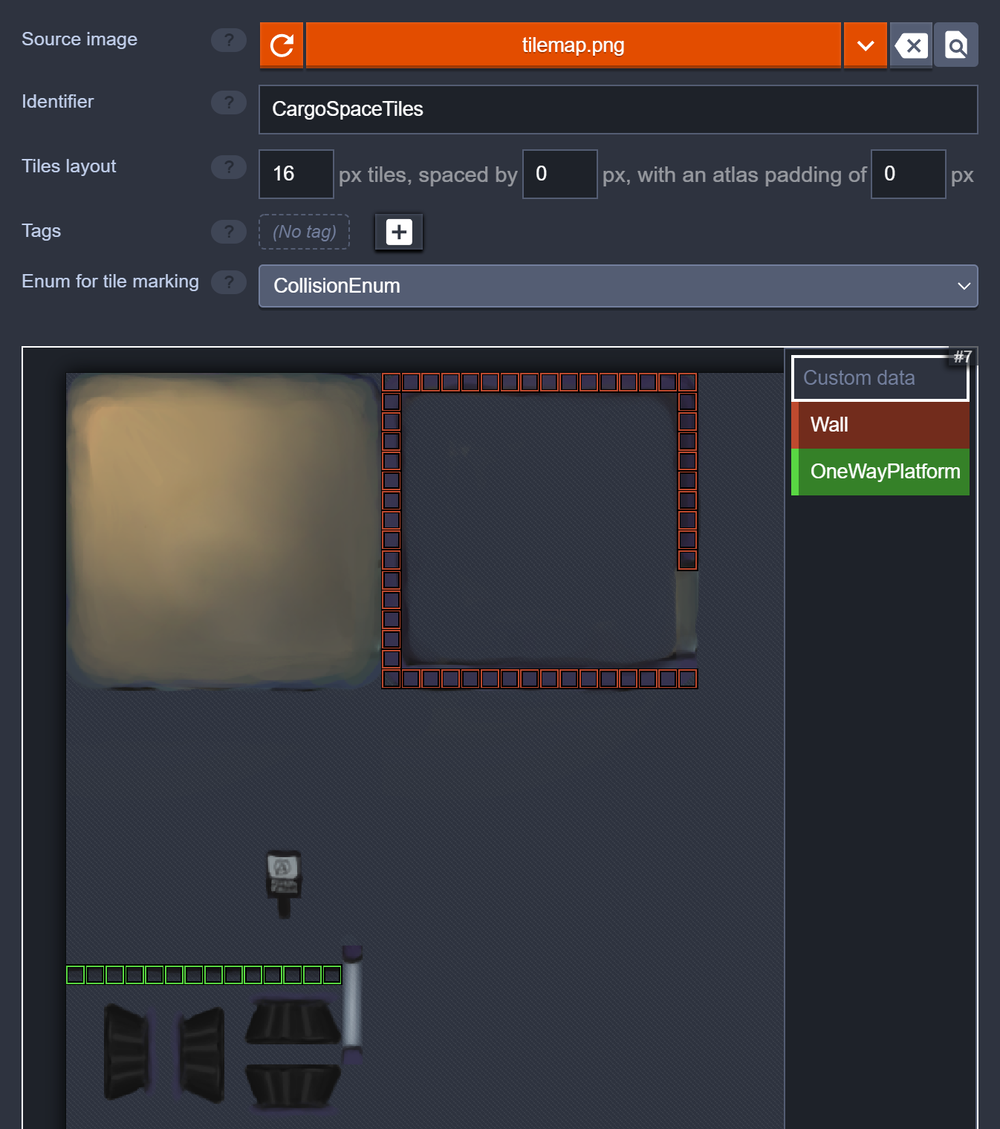
Task: Open the (No tag) tag selector
Action: tap(304, 231)
